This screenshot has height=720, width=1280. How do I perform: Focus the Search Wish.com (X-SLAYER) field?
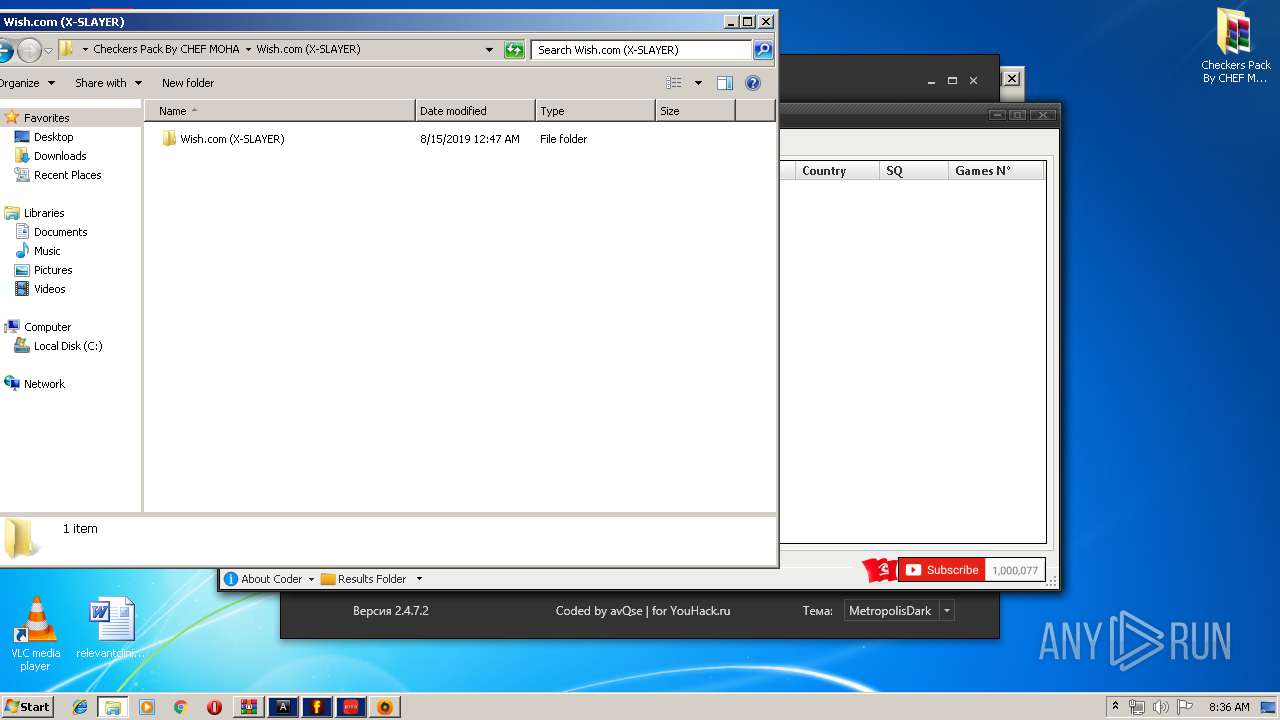[641, 49]
